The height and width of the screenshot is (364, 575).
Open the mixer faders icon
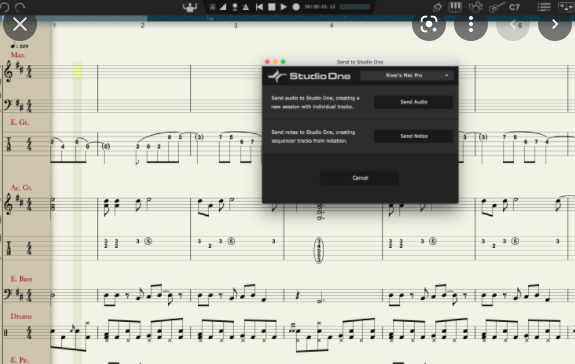pos(566,7)
